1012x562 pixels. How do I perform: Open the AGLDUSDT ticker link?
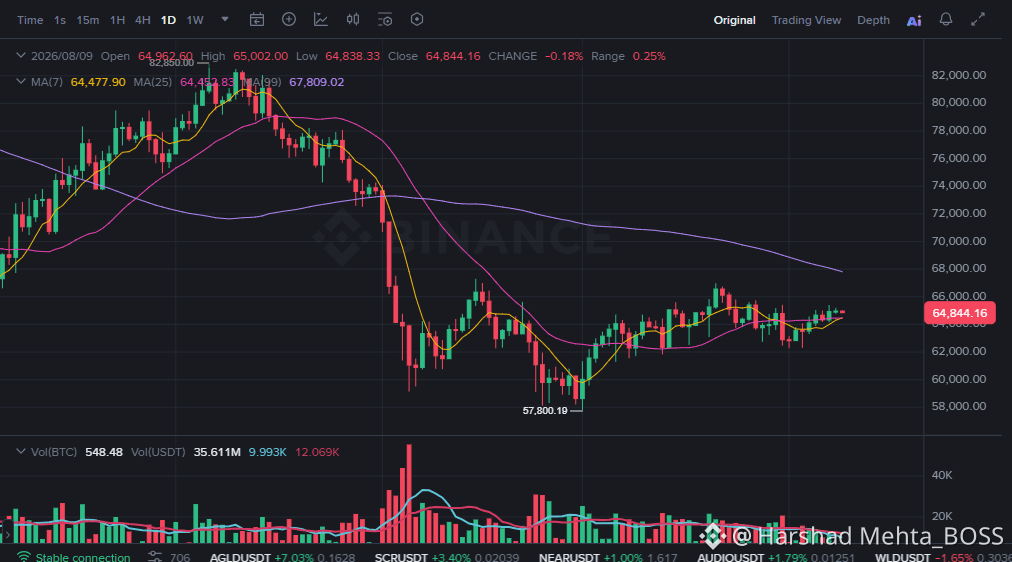239,557
